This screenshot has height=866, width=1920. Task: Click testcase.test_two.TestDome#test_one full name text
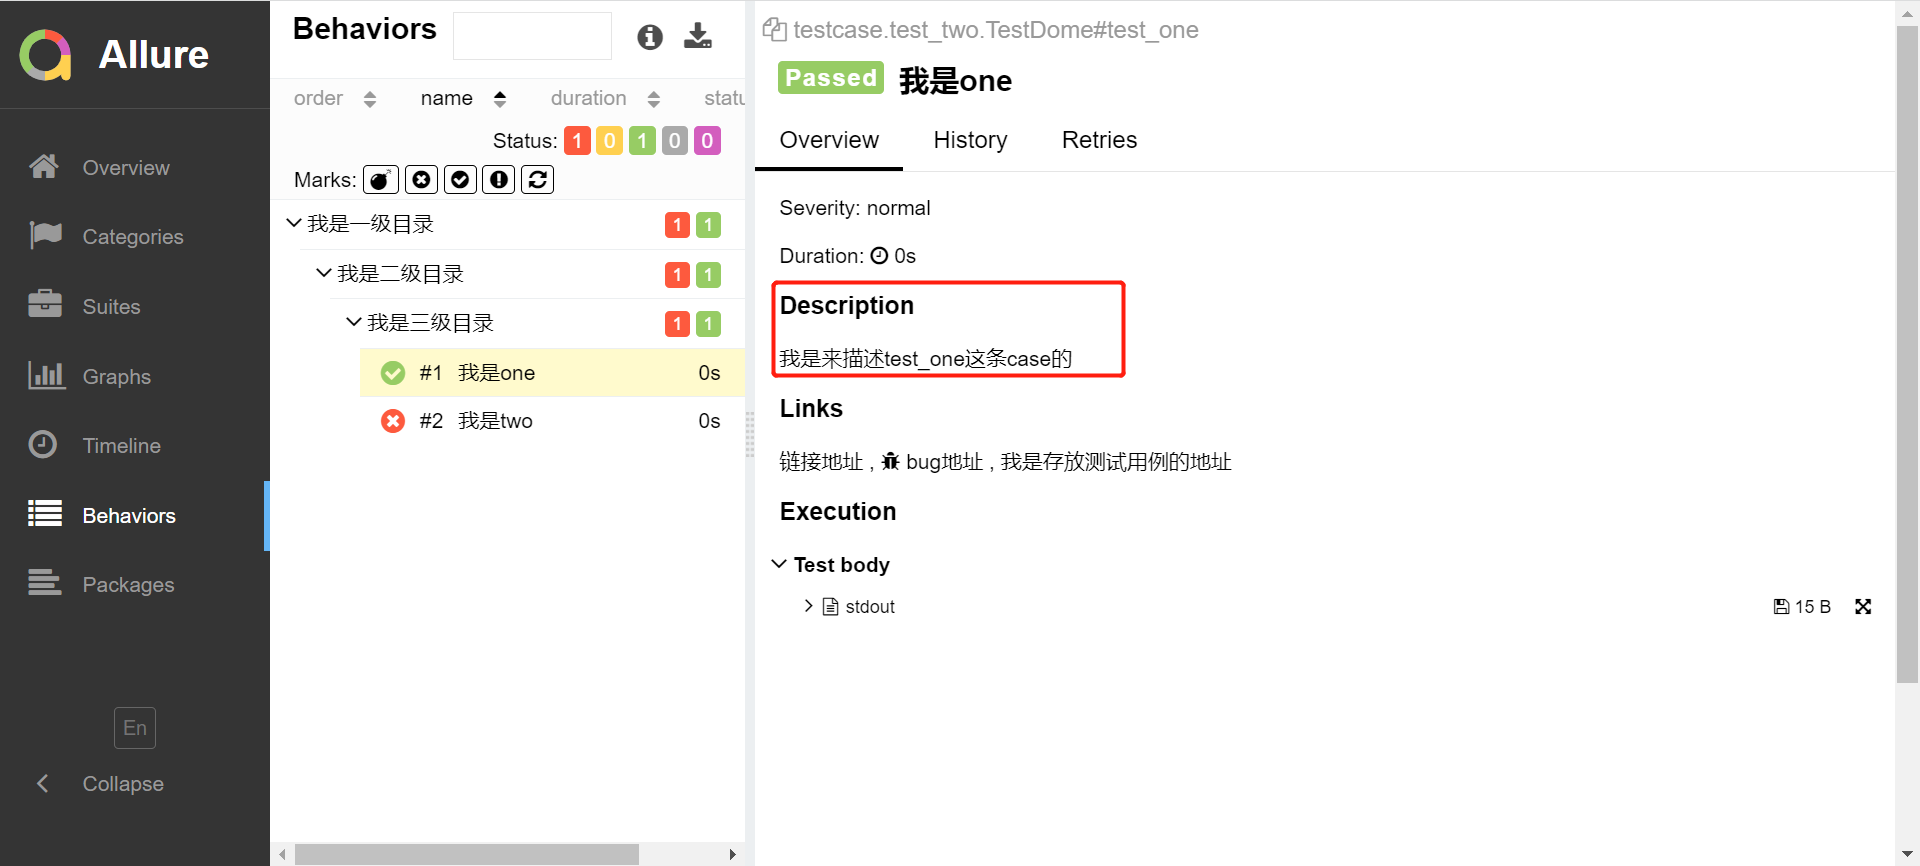click(x=995, y=30)
